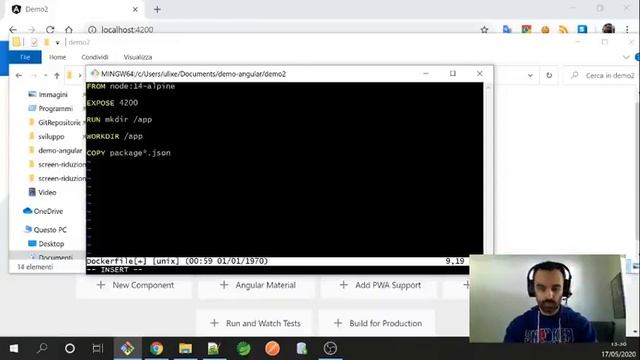
Task: Open a new Chrome tab
Action: coord(157,9)
